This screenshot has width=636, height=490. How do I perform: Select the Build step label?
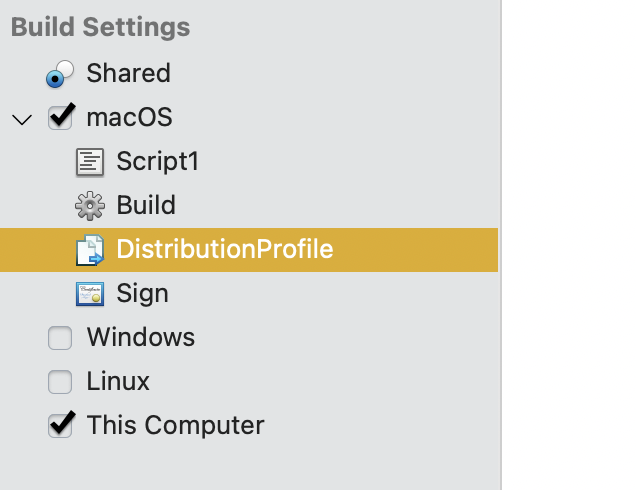146,206
